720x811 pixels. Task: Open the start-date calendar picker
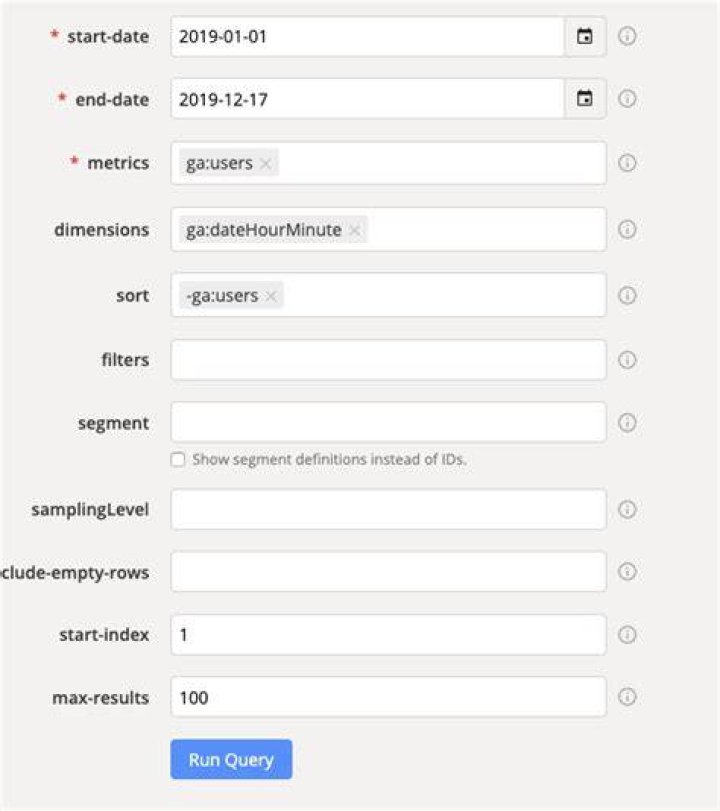coord(584,36)
